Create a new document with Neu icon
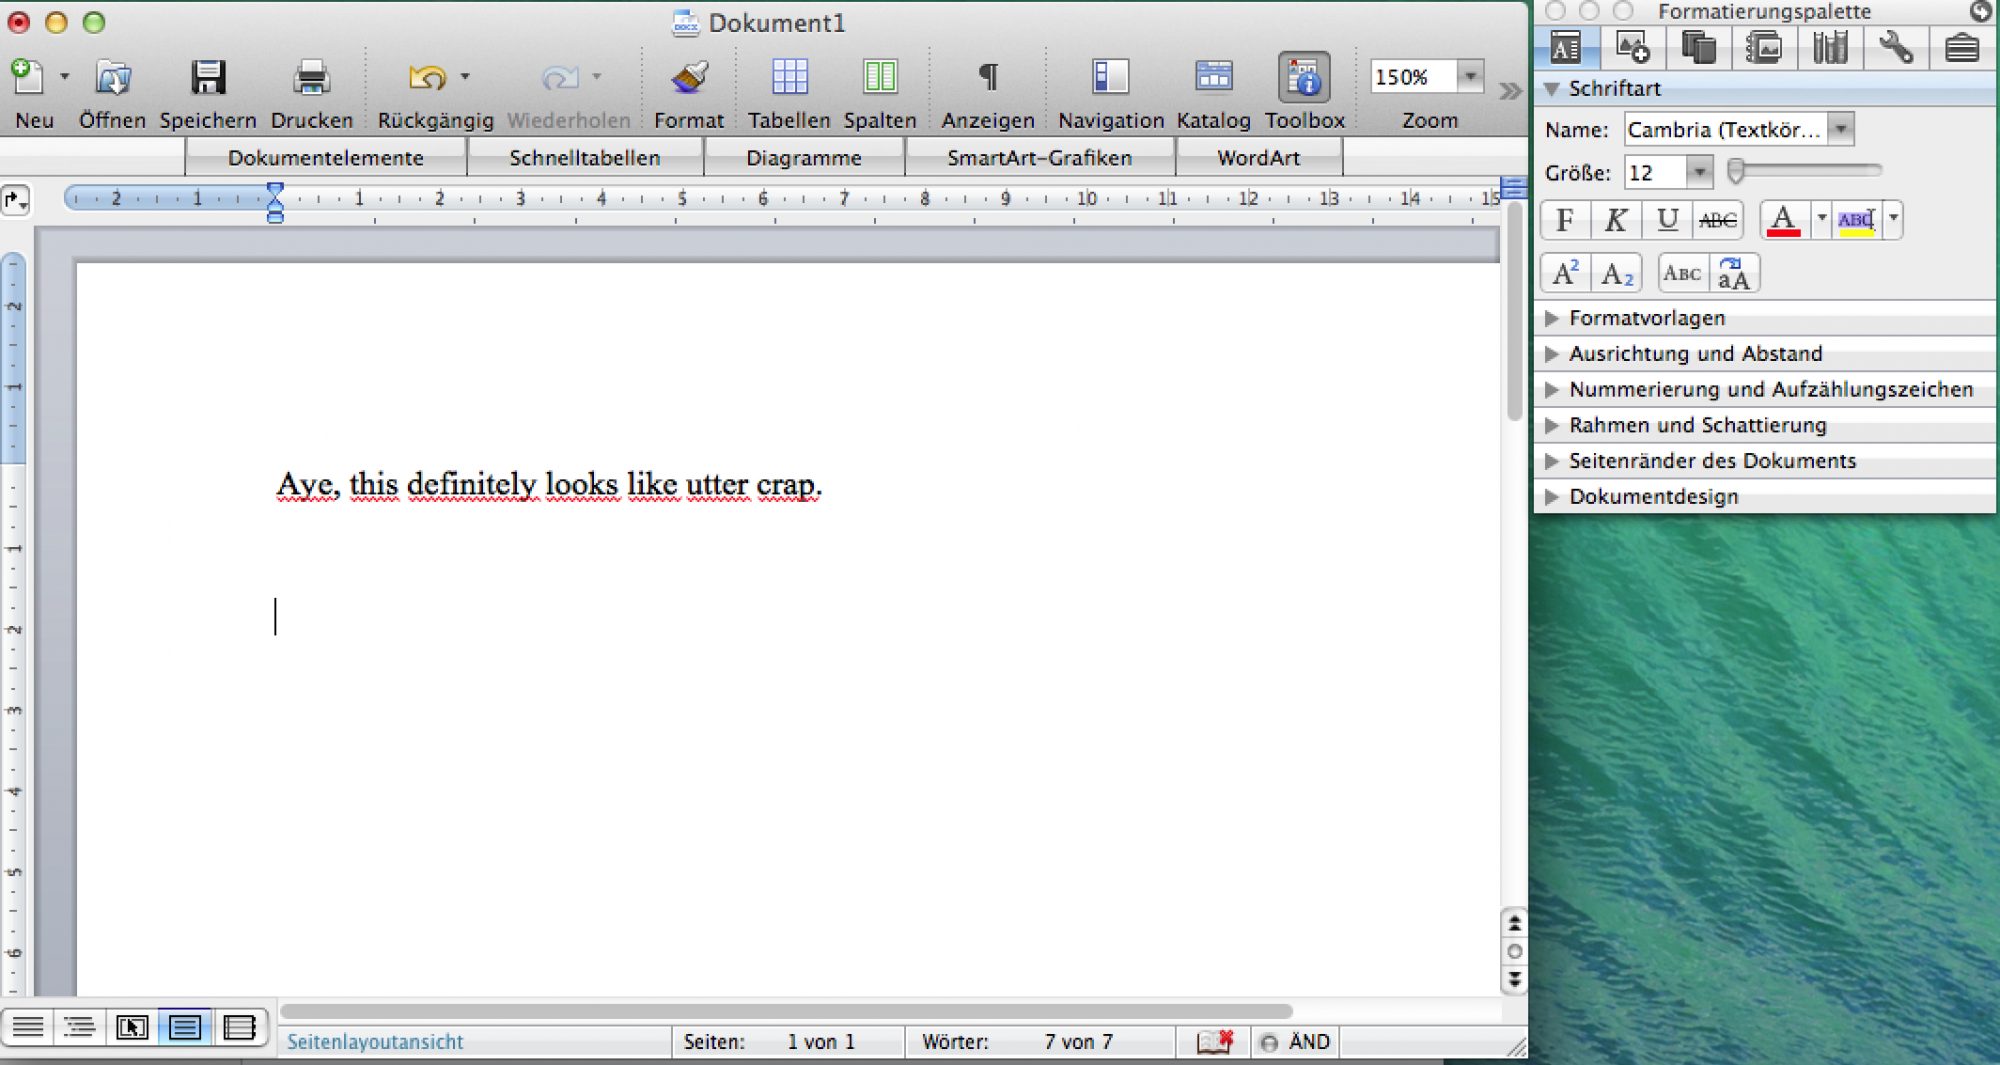 tap(27, 77)
